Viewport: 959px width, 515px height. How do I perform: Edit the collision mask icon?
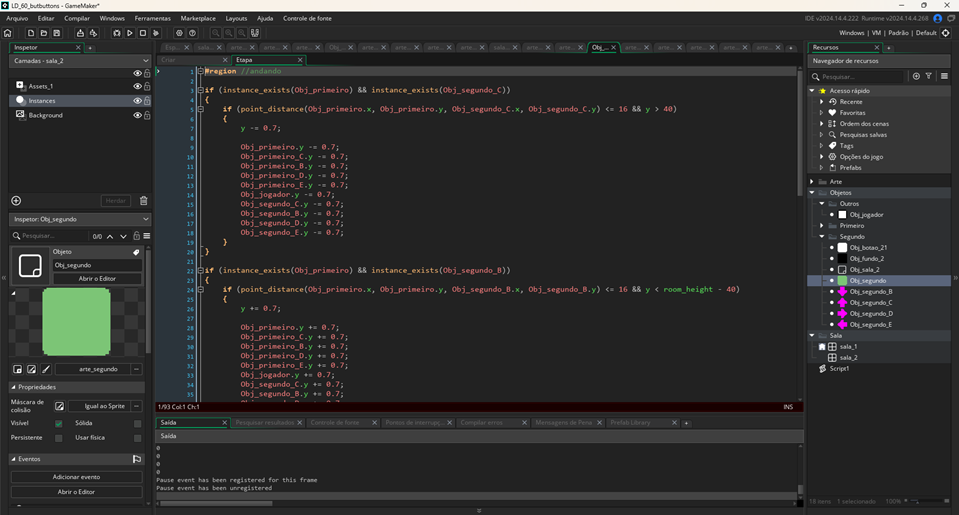click(59, 406)
